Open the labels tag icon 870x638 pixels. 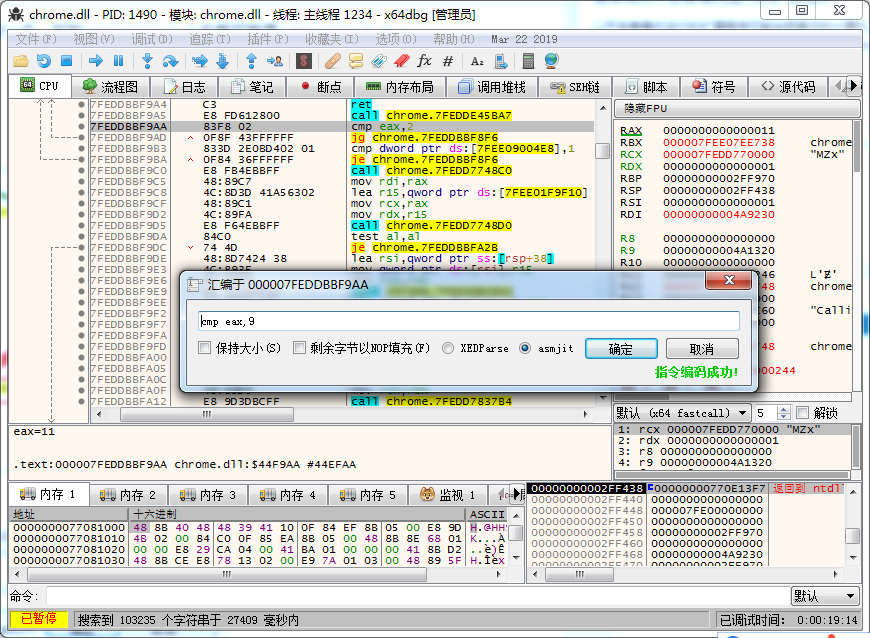point(379,61)
